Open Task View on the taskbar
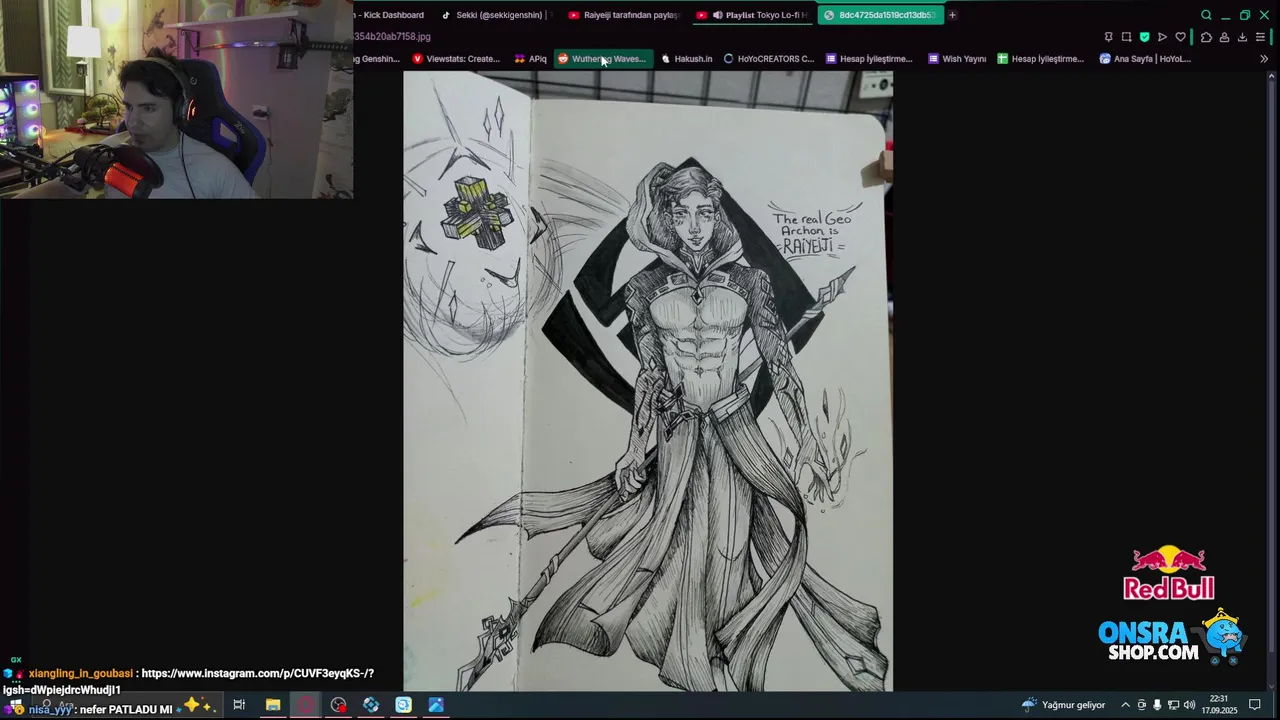Image resolution: width=1280 pixels, height=720 pixels. 239,705
